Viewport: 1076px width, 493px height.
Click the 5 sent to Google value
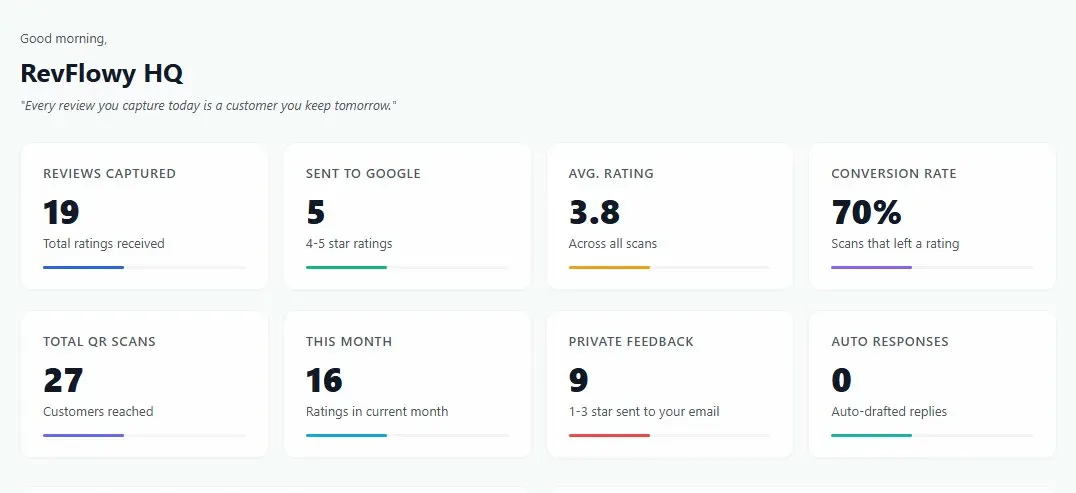point(316,212)
